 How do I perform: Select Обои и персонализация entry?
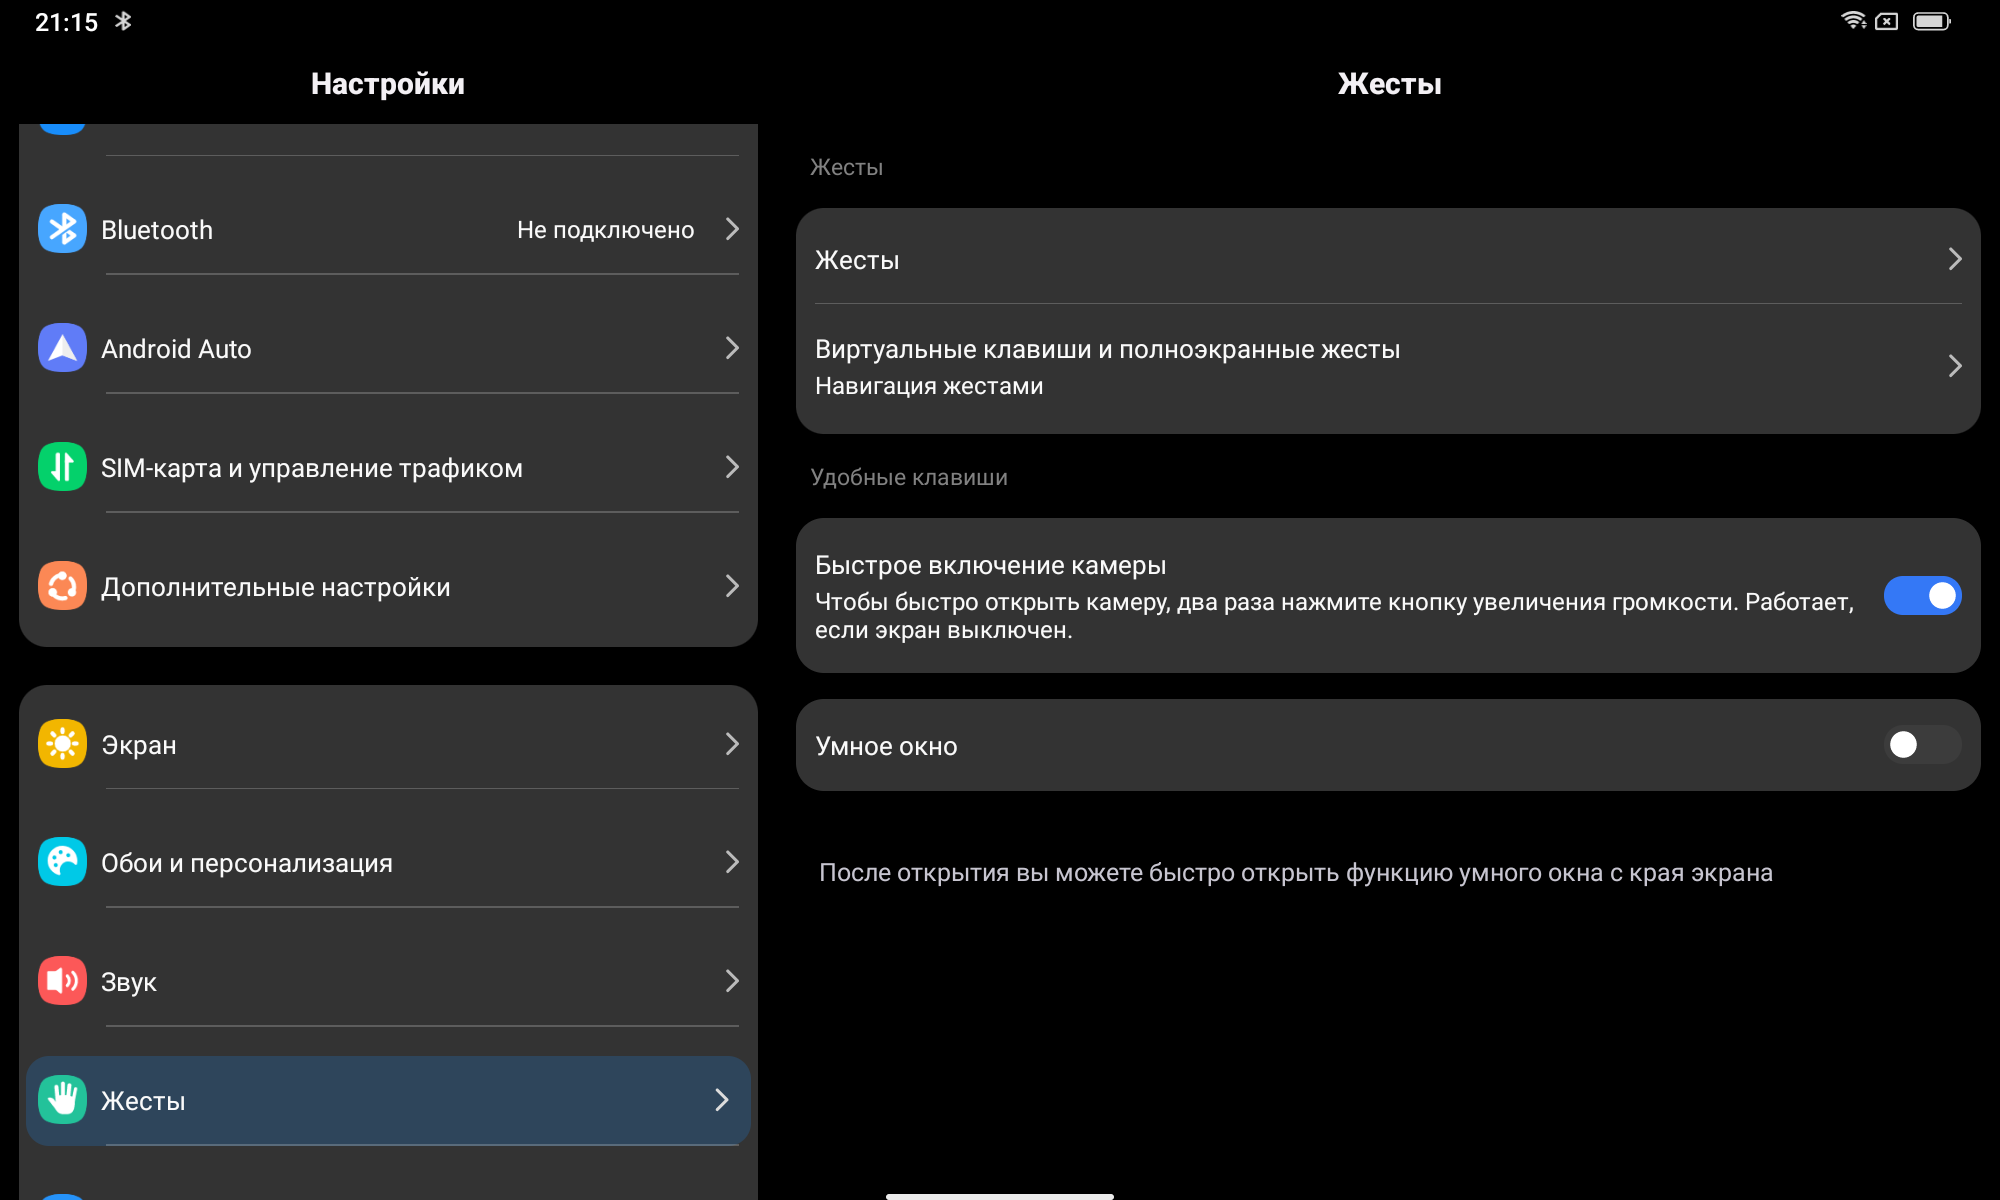(x=388, y=862)
